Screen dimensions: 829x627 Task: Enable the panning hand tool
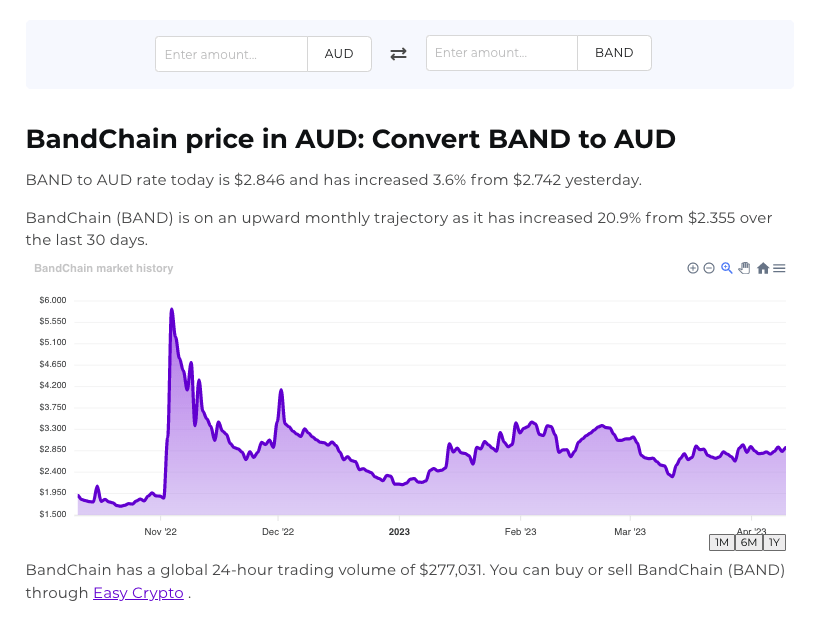tap(744, 268)
